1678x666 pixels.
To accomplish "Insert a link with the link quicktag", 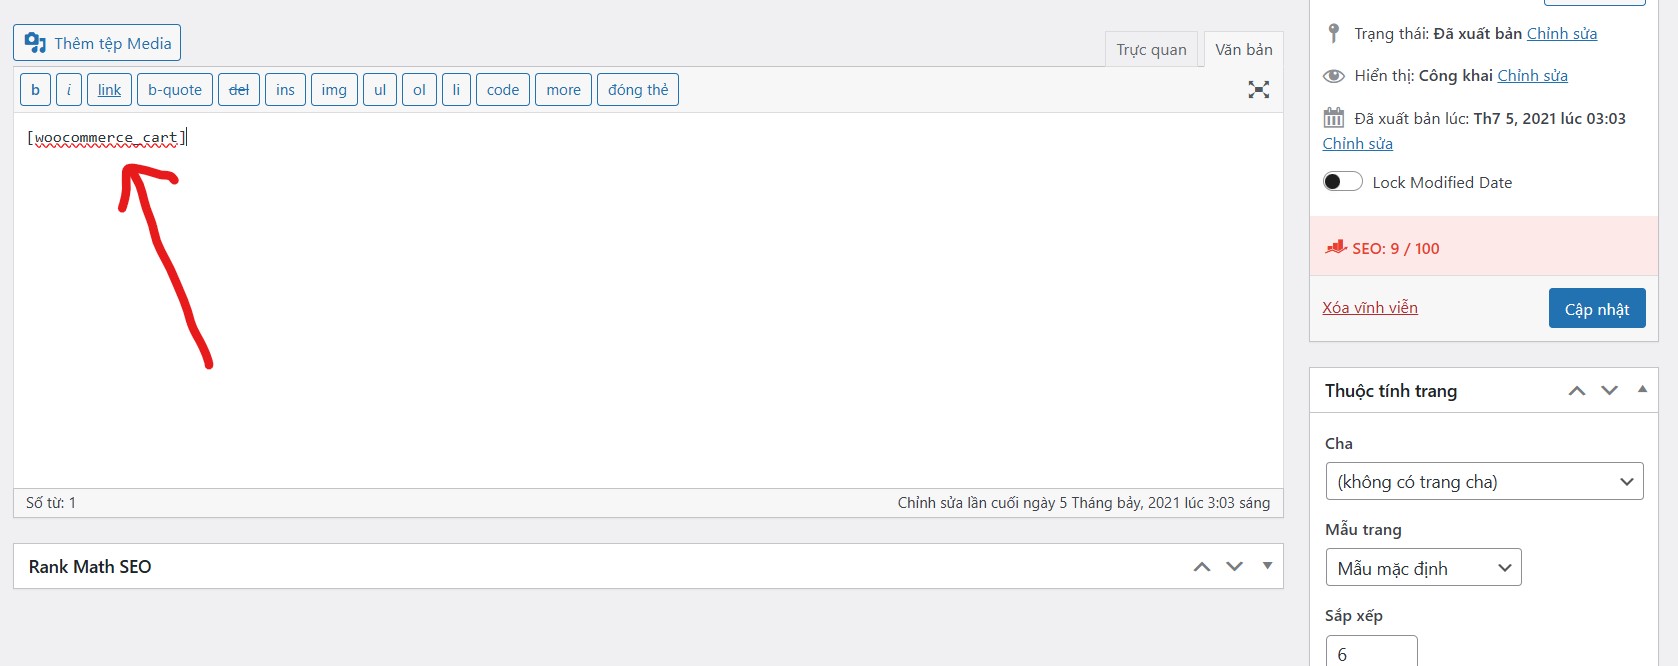I will click(x=109, y=90).
